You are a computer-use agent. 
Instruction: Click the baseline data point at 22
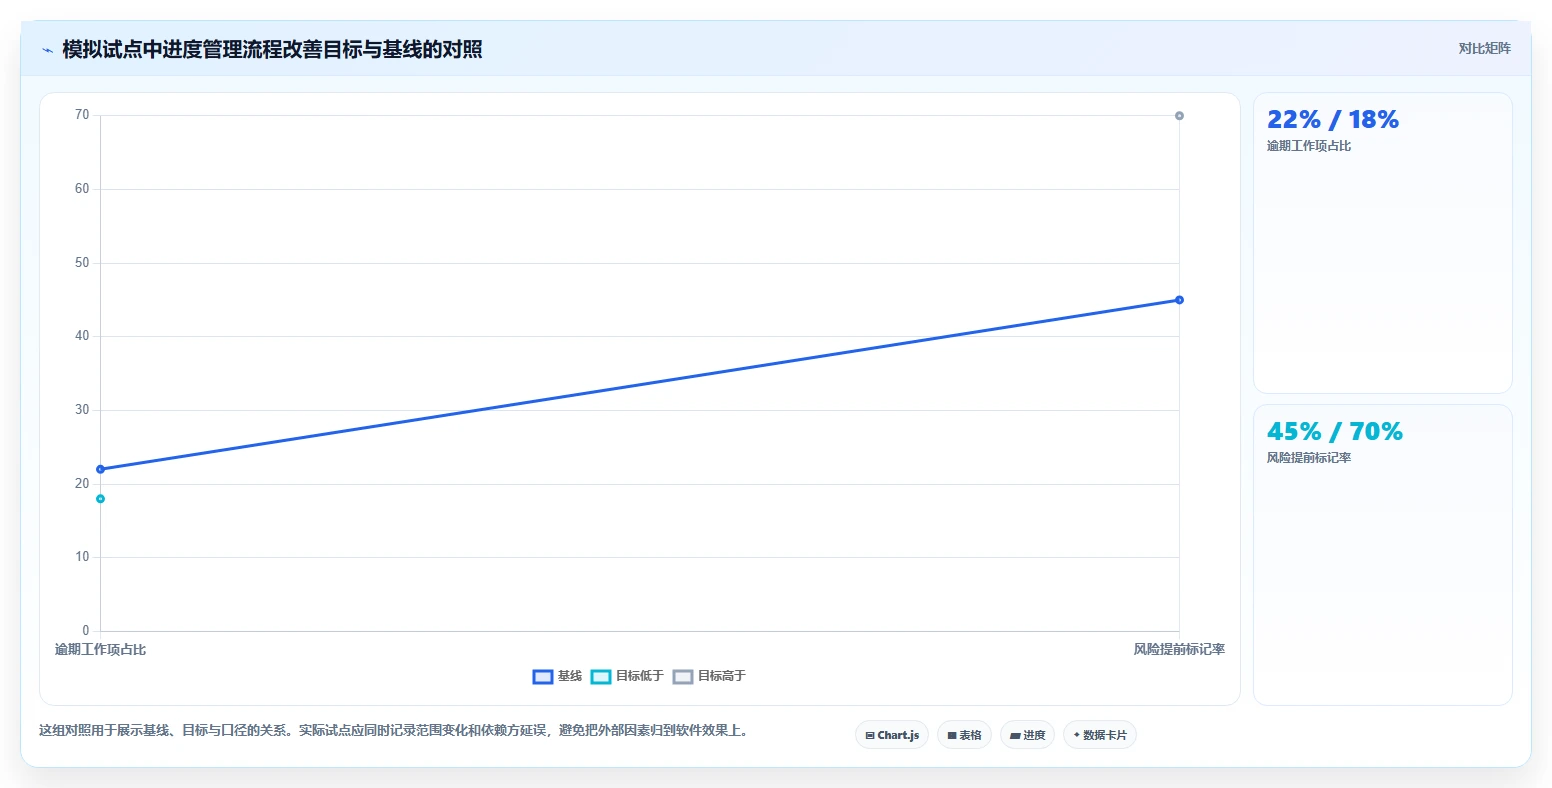(x=100, y=469)
